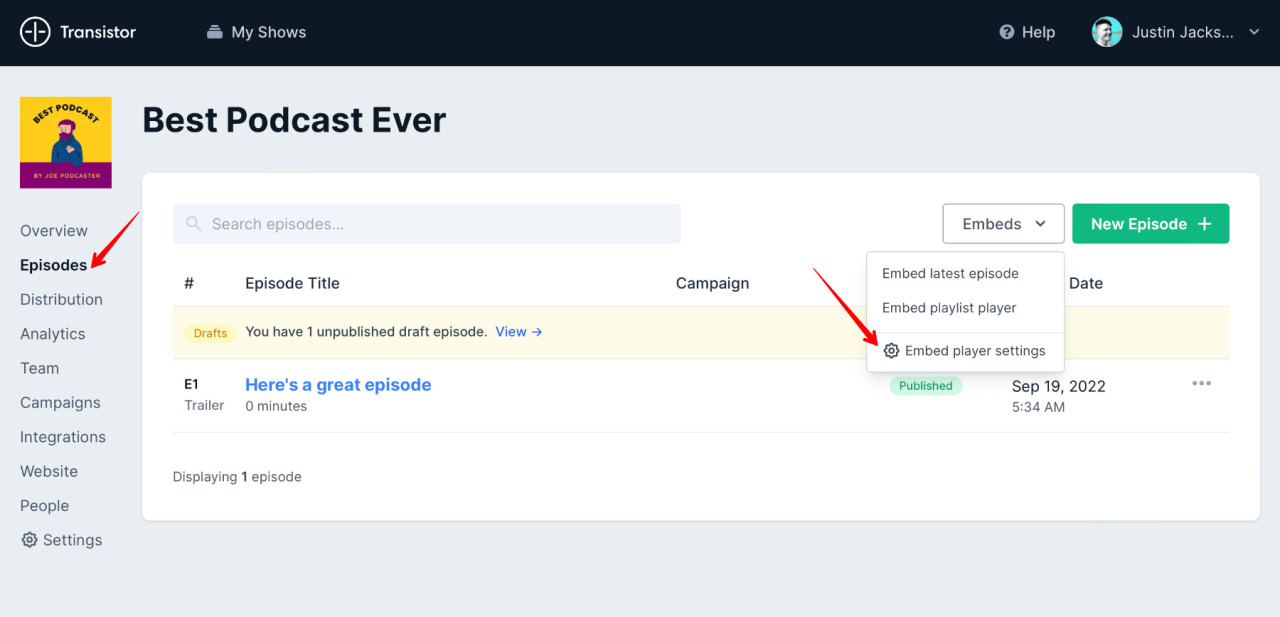Click Justin Jackson's avatar picture
1280x617 pixels.
1106,31
